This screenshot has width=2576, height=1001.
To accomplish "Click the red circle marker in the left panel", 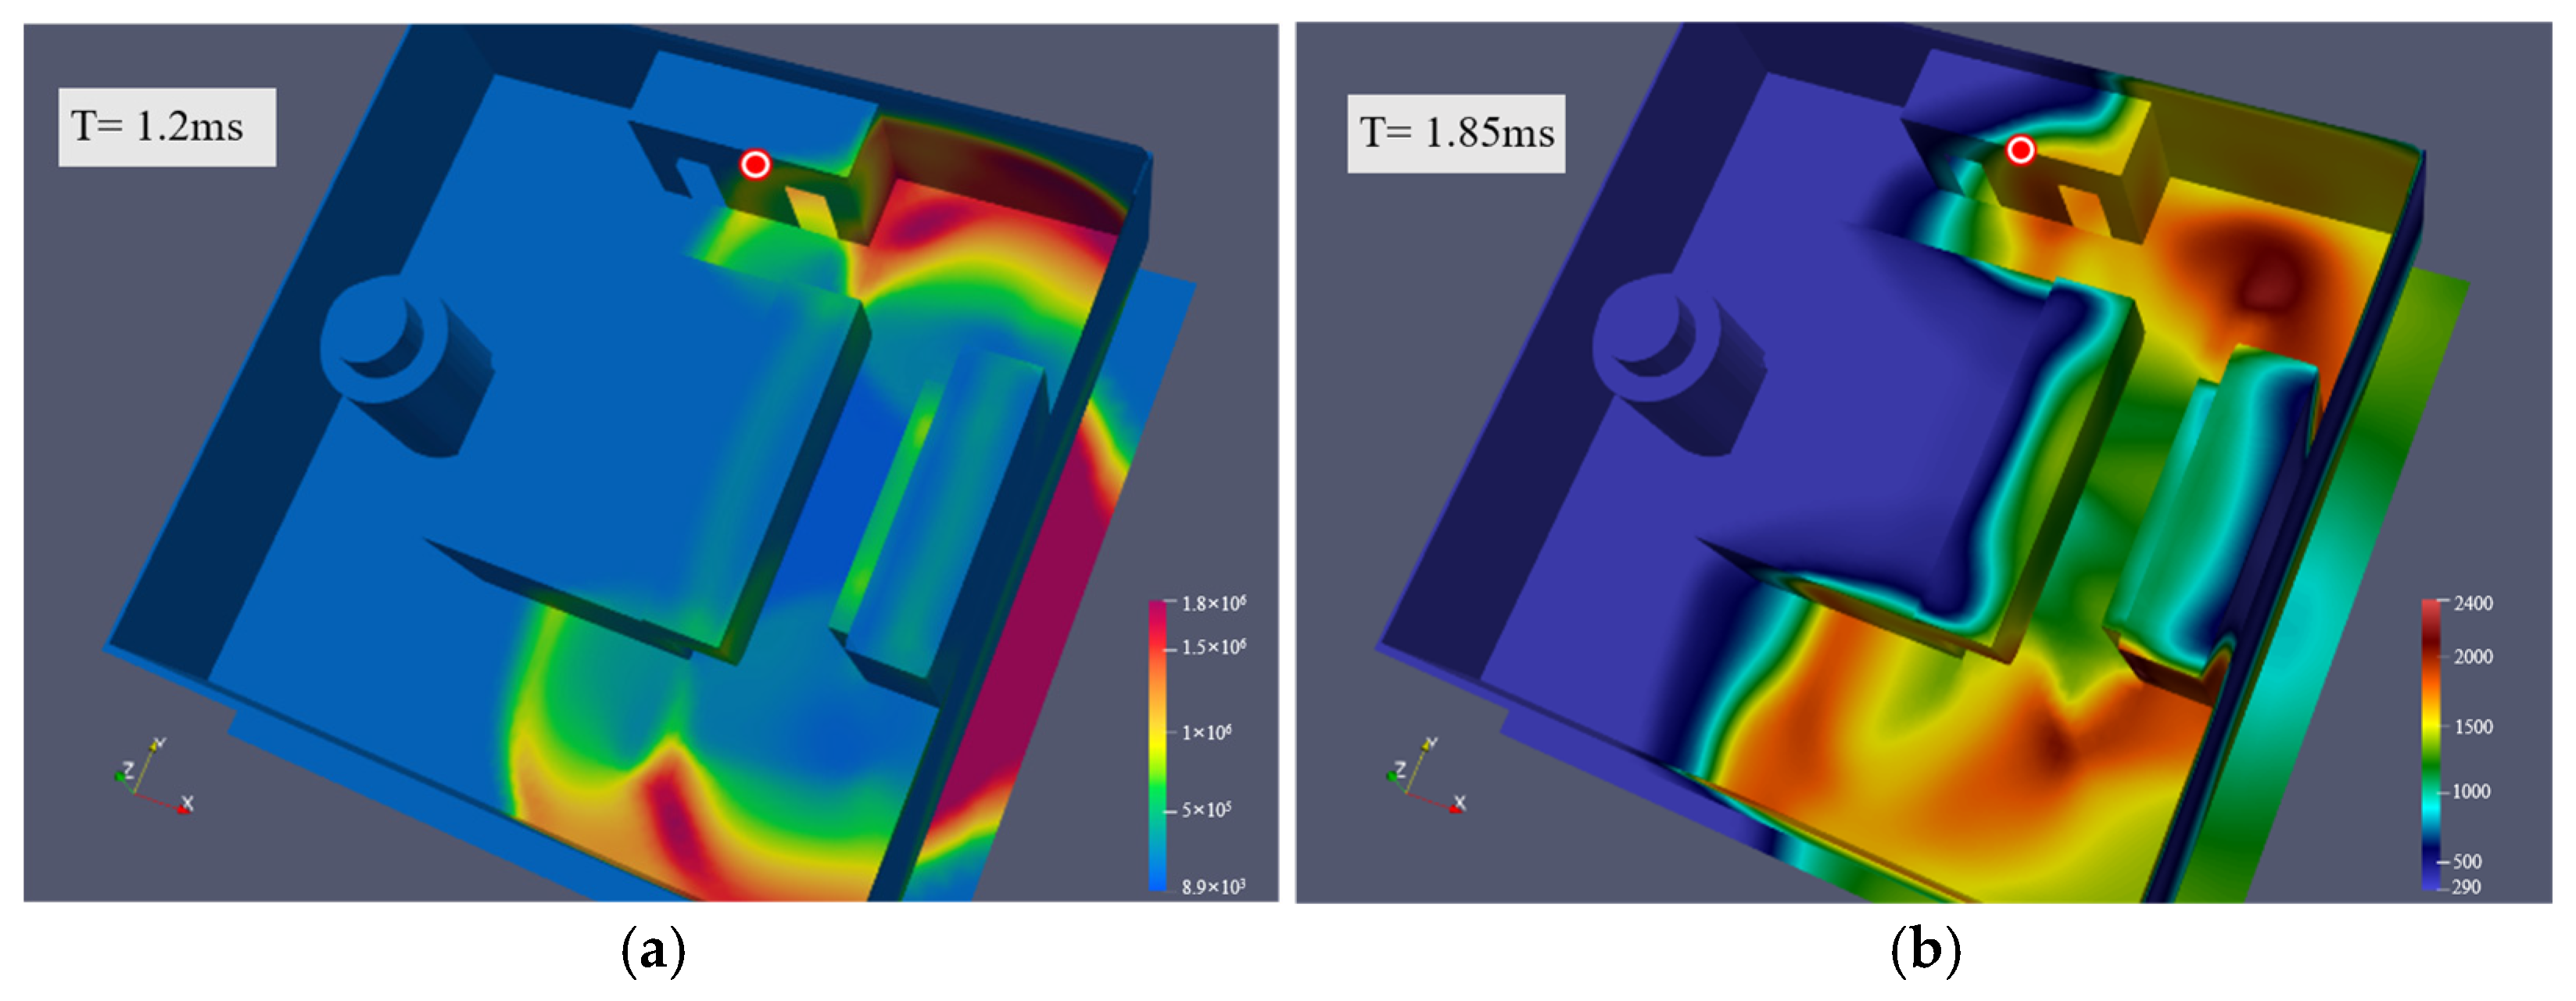I will point(755,164).
